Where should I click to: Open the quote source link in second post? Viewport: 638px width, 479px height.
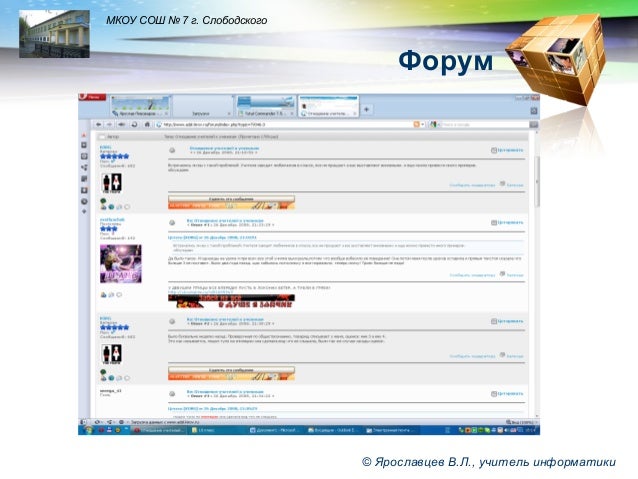click(x=212, y=237)
